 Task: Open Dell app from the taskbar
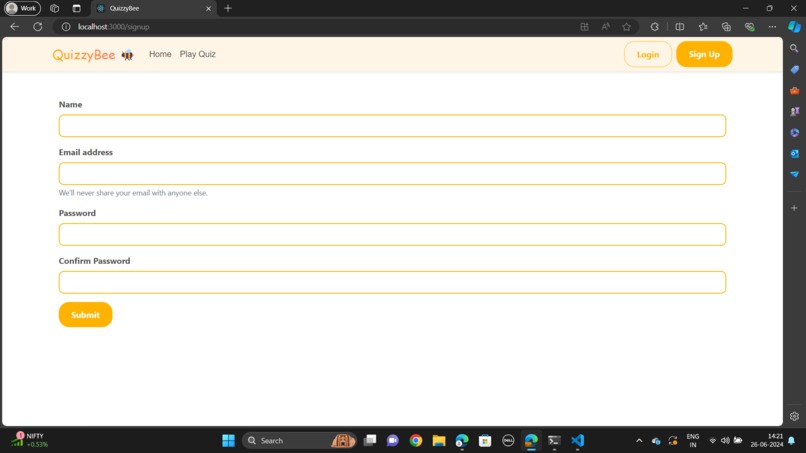(508, 441)
